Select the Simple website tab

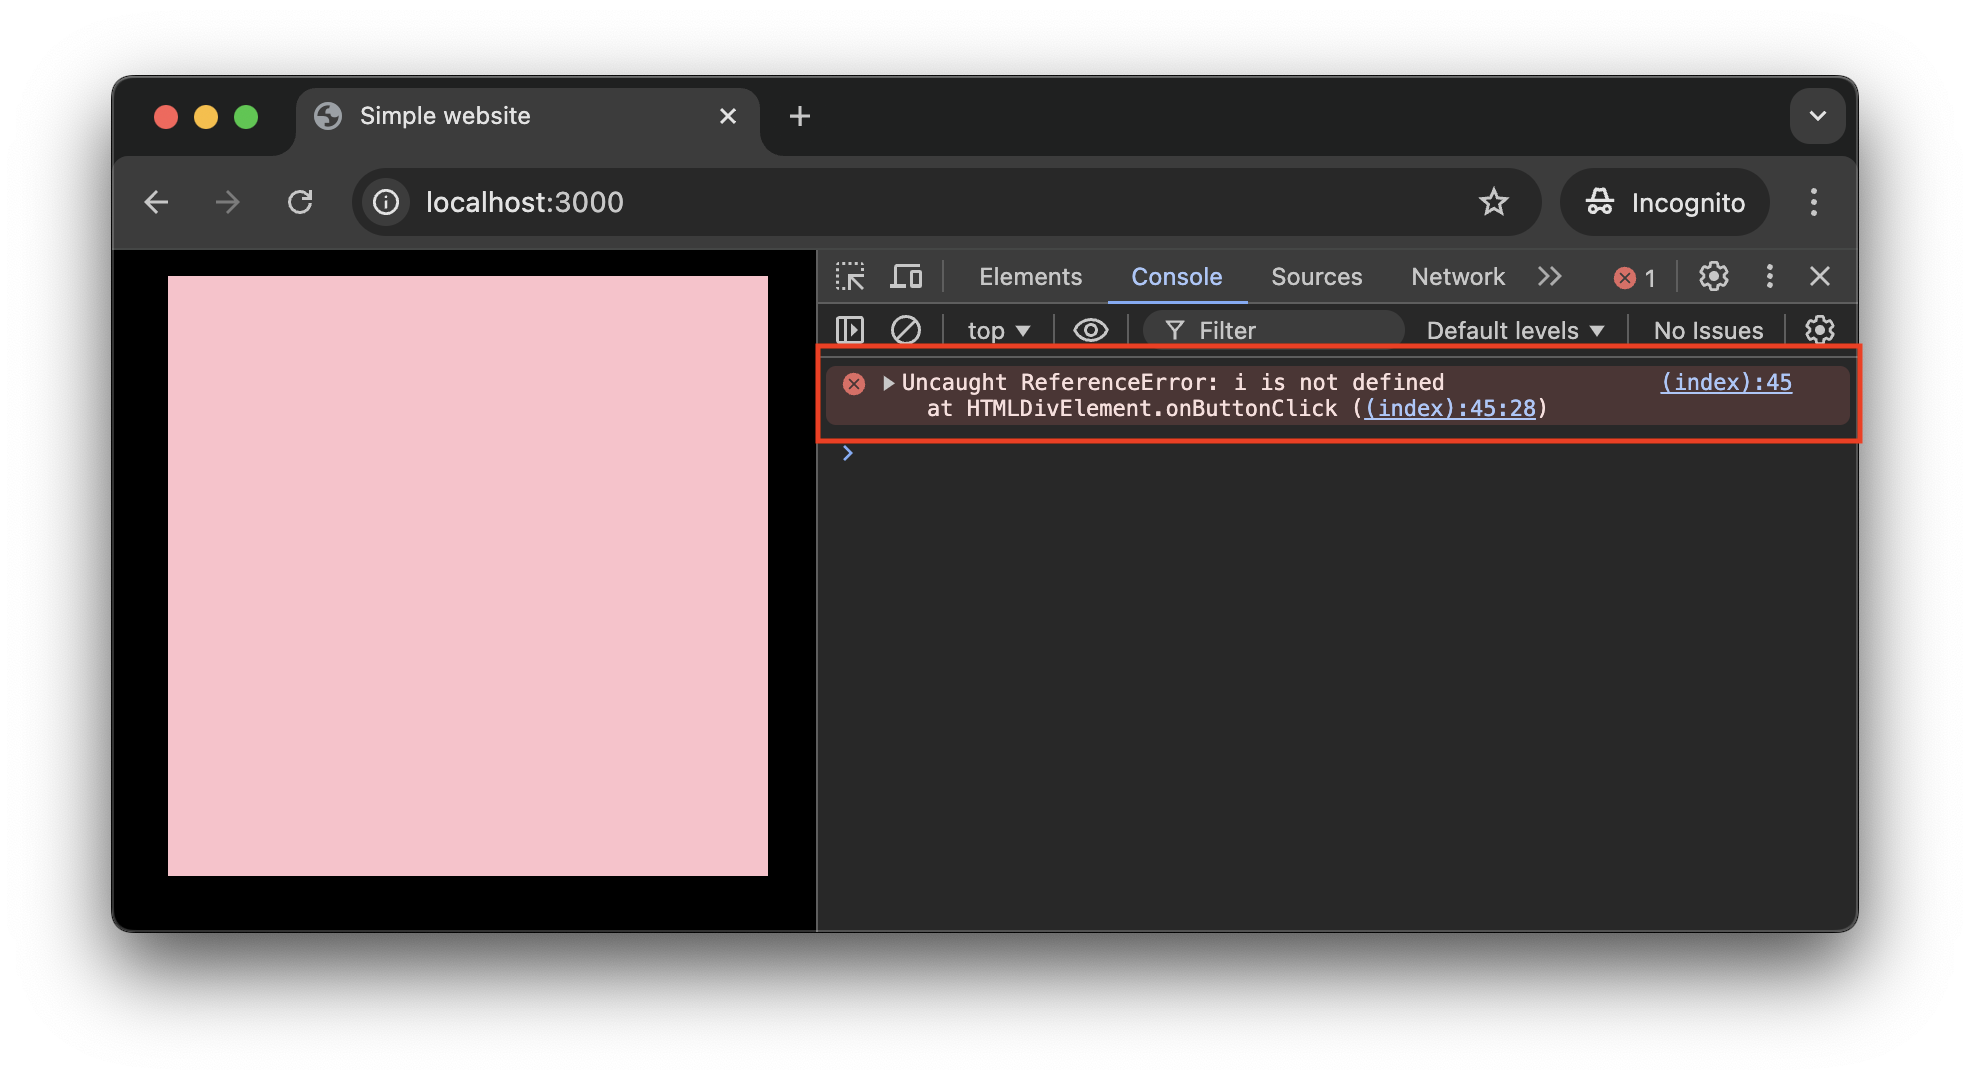[528, 117]
